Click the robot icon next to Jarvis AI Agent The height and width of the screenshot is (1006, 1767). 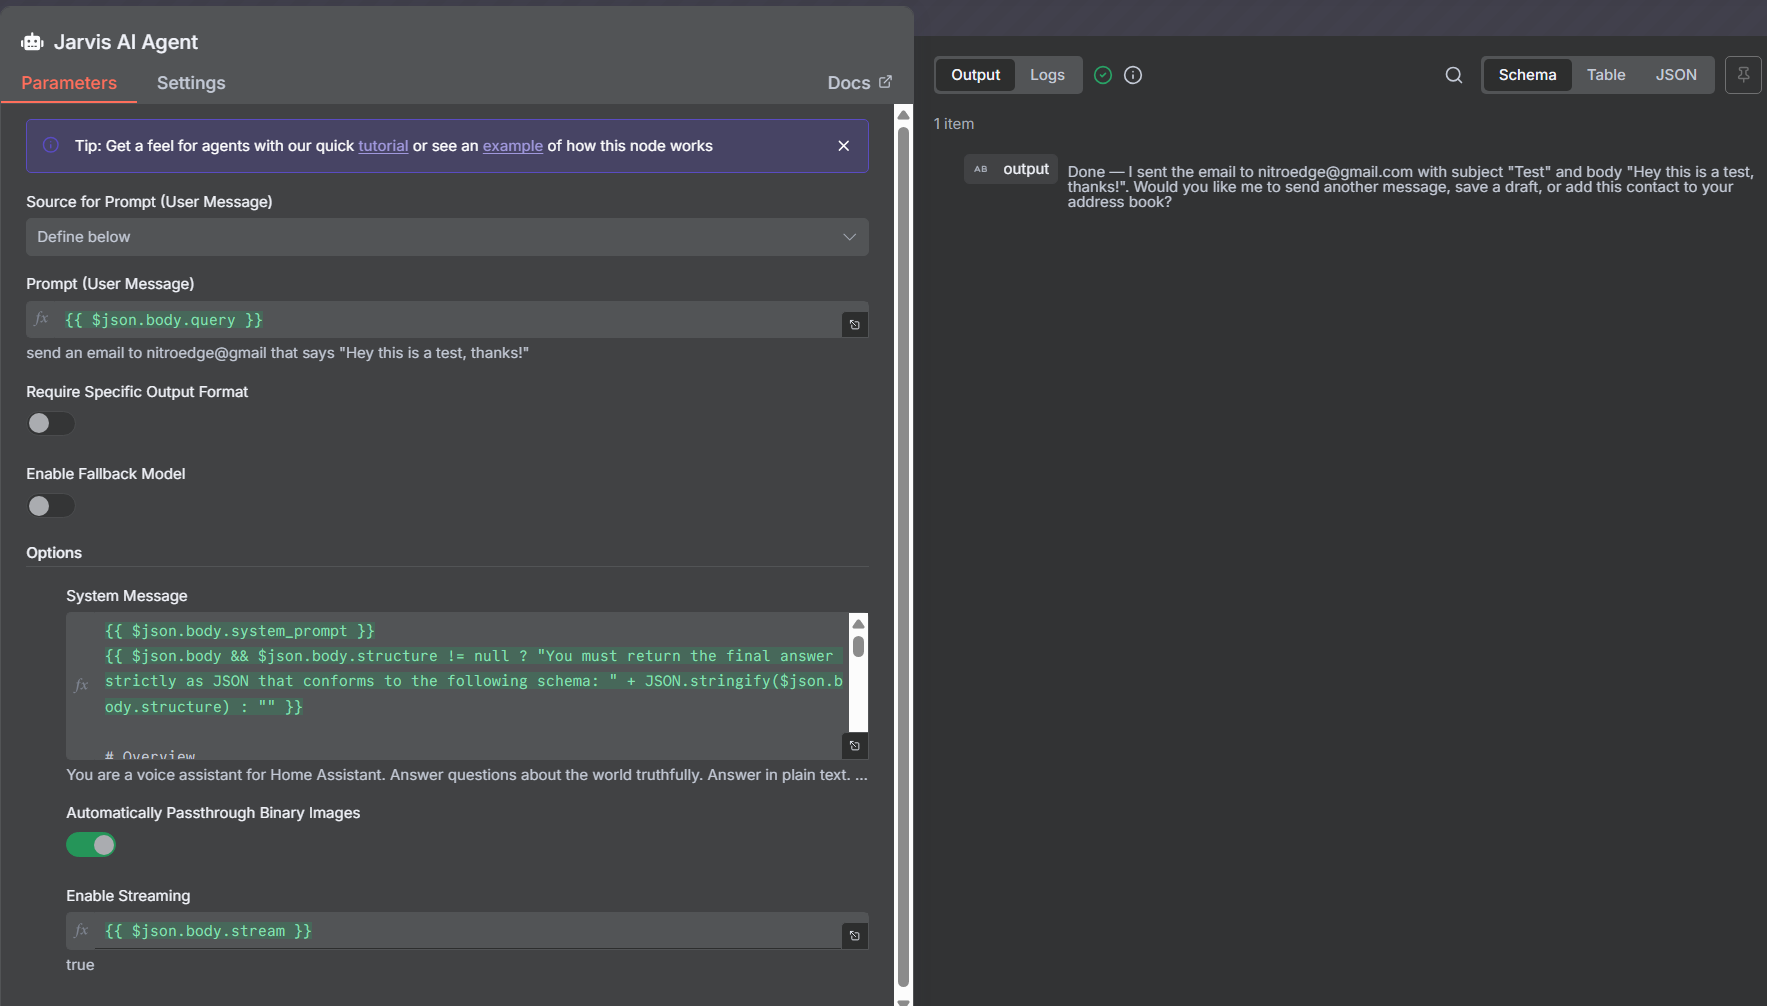(x=31, y=41)
